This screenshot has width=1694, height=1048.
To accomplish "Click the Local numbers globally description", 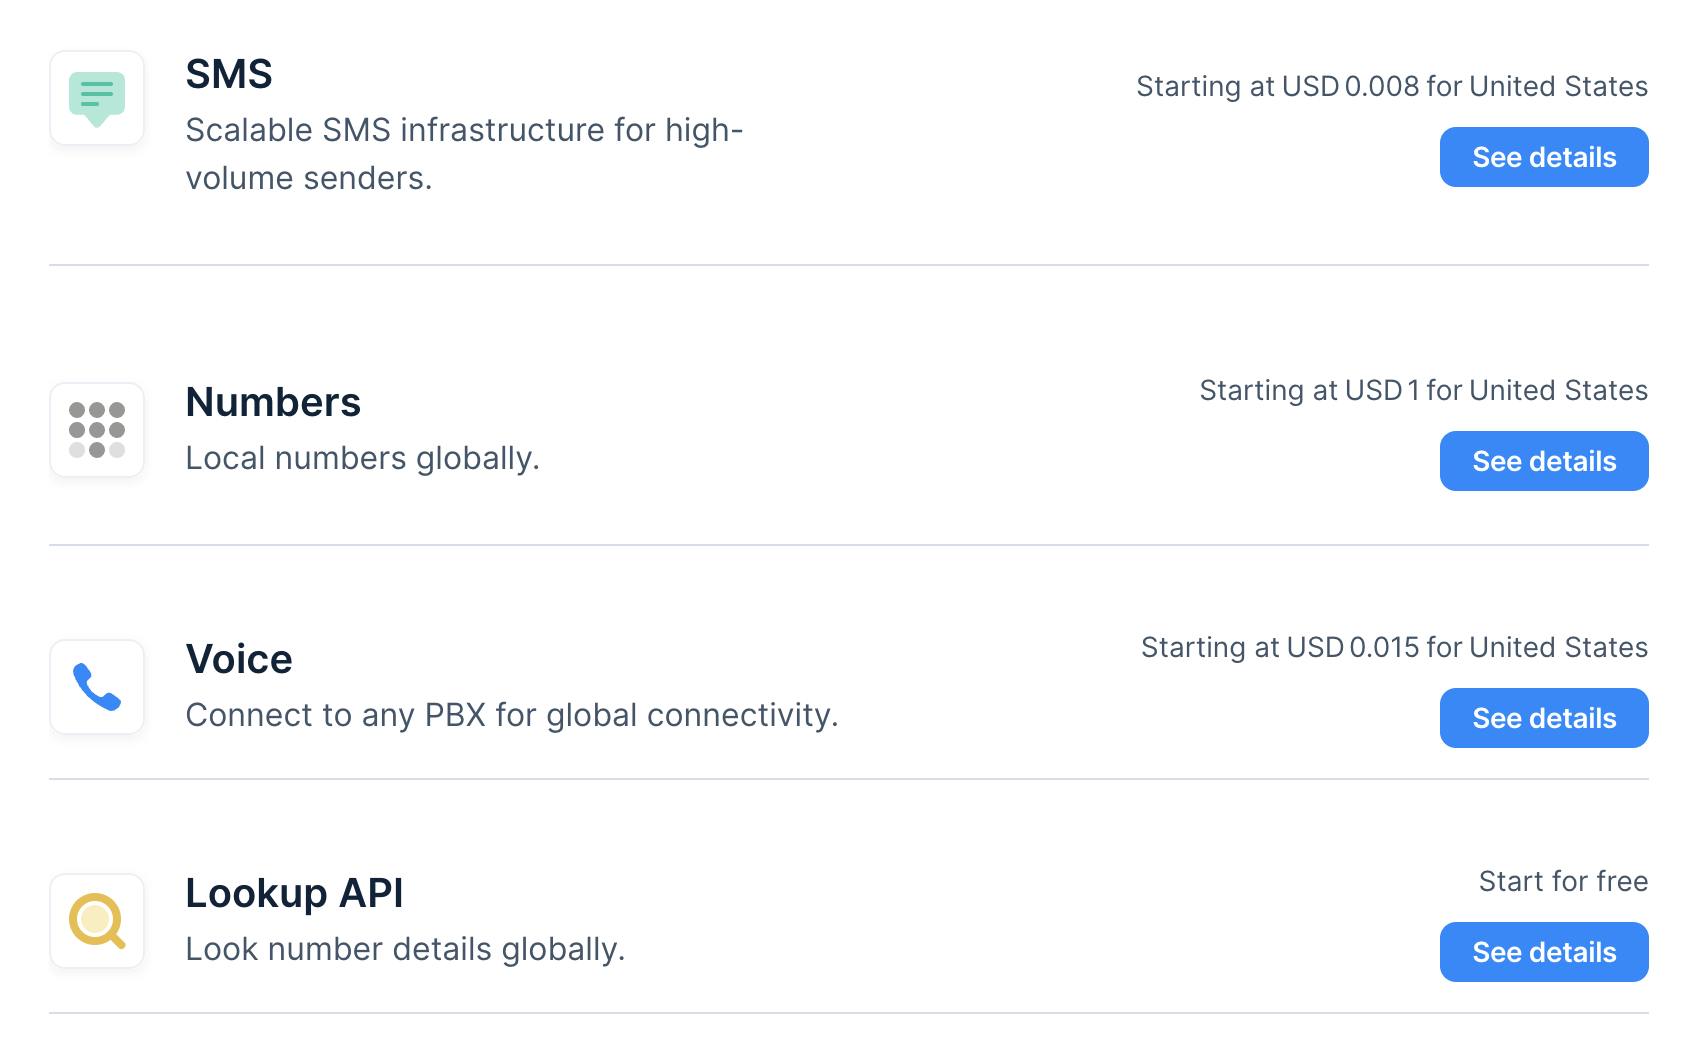I will pyautogui.click(x=362, y=458).
